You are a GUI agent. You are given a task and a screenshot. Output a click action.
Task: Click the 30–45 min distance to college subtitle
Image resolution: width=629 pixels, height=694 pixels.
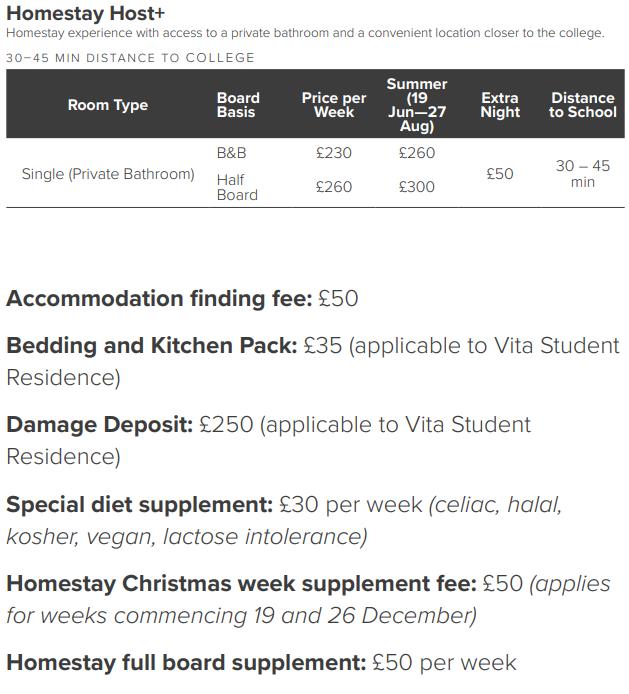coord(130,58)
